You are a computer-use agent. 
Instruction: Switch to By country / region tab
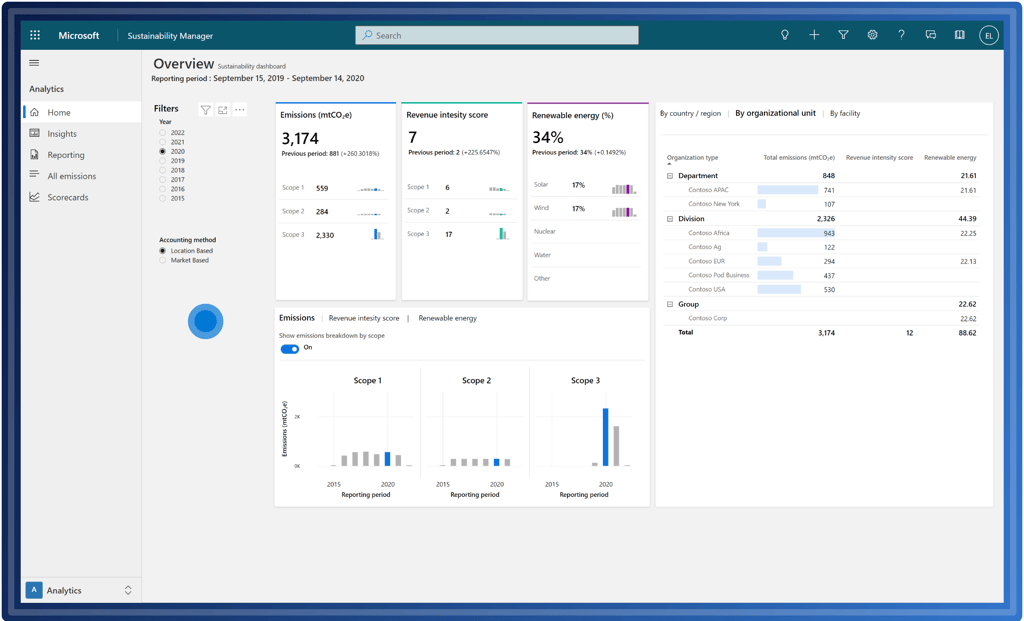coord(690,114)
